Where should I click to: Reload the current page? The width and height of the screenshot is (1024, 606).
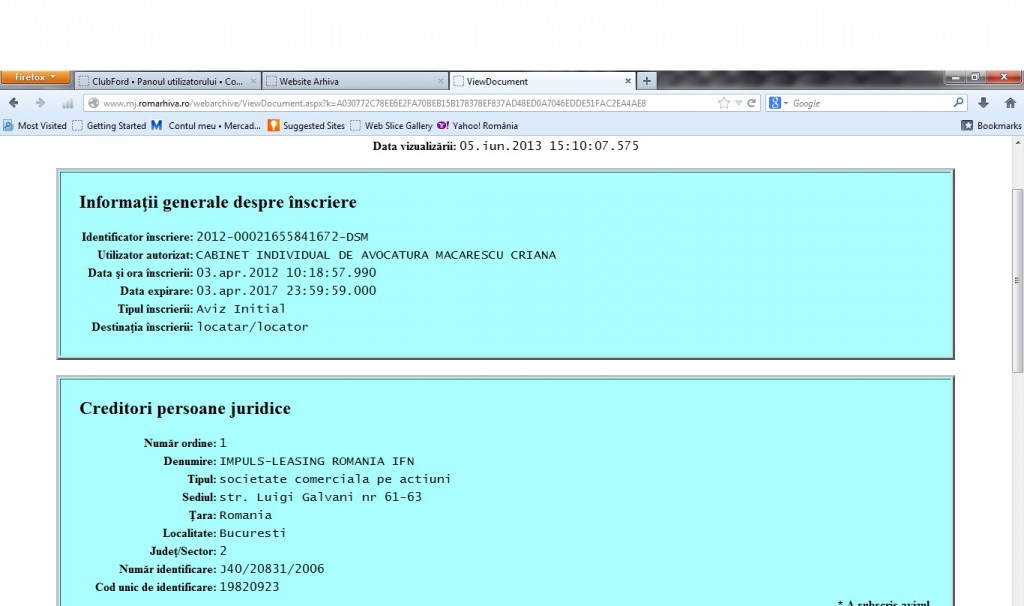[751, 103]
